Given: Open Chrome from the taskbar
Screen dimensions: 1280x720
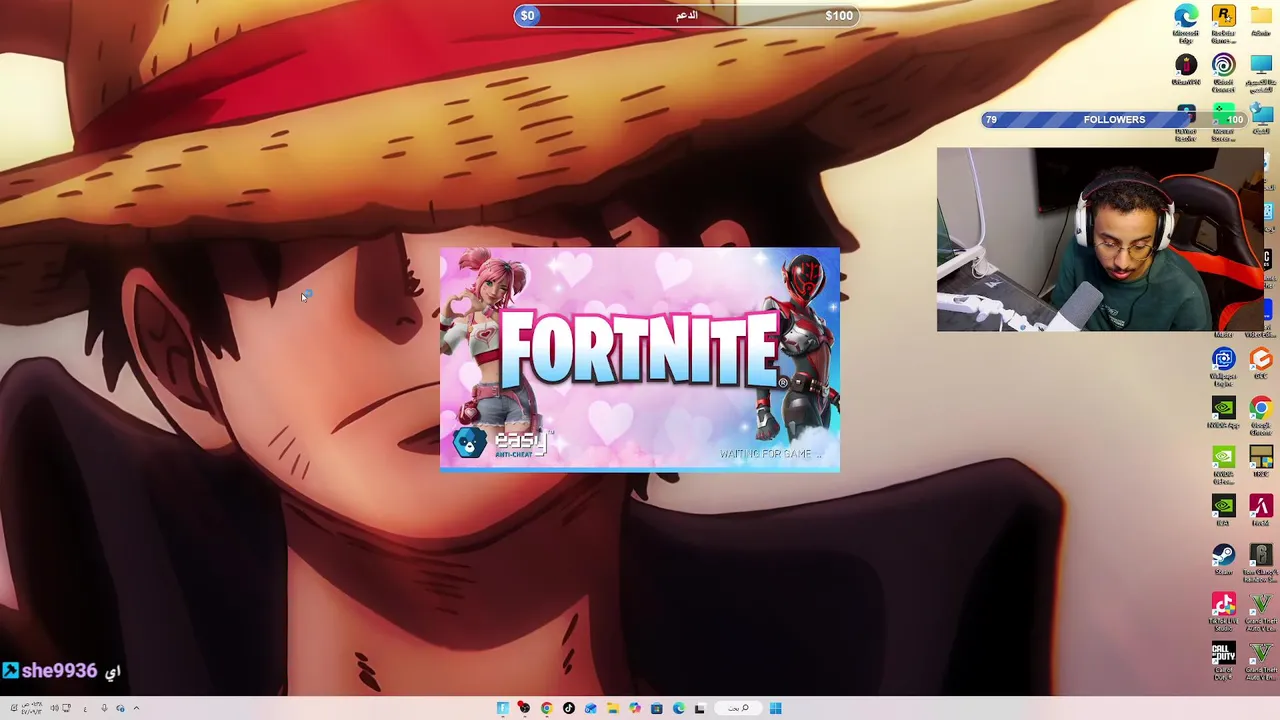Looking at the screenshot, I should point(546,708).
